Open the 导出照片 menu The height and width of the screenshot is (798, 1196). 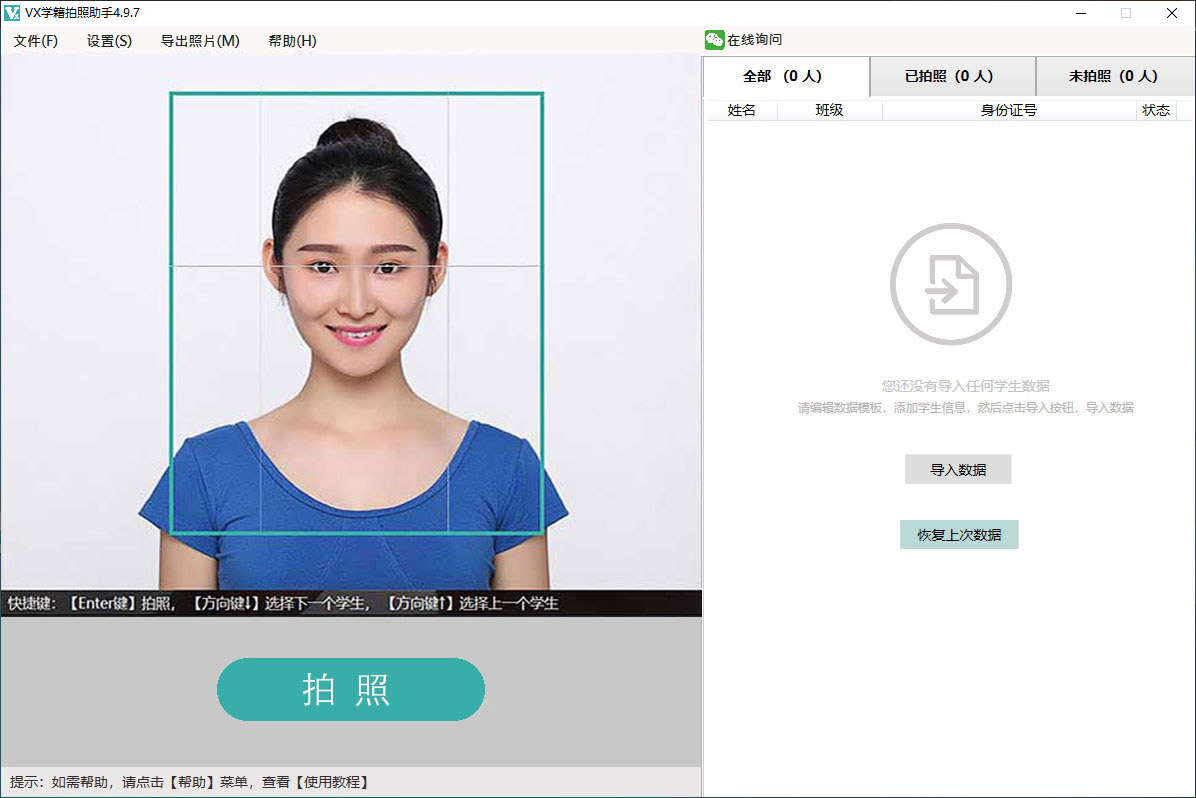[x=199, y=40]
